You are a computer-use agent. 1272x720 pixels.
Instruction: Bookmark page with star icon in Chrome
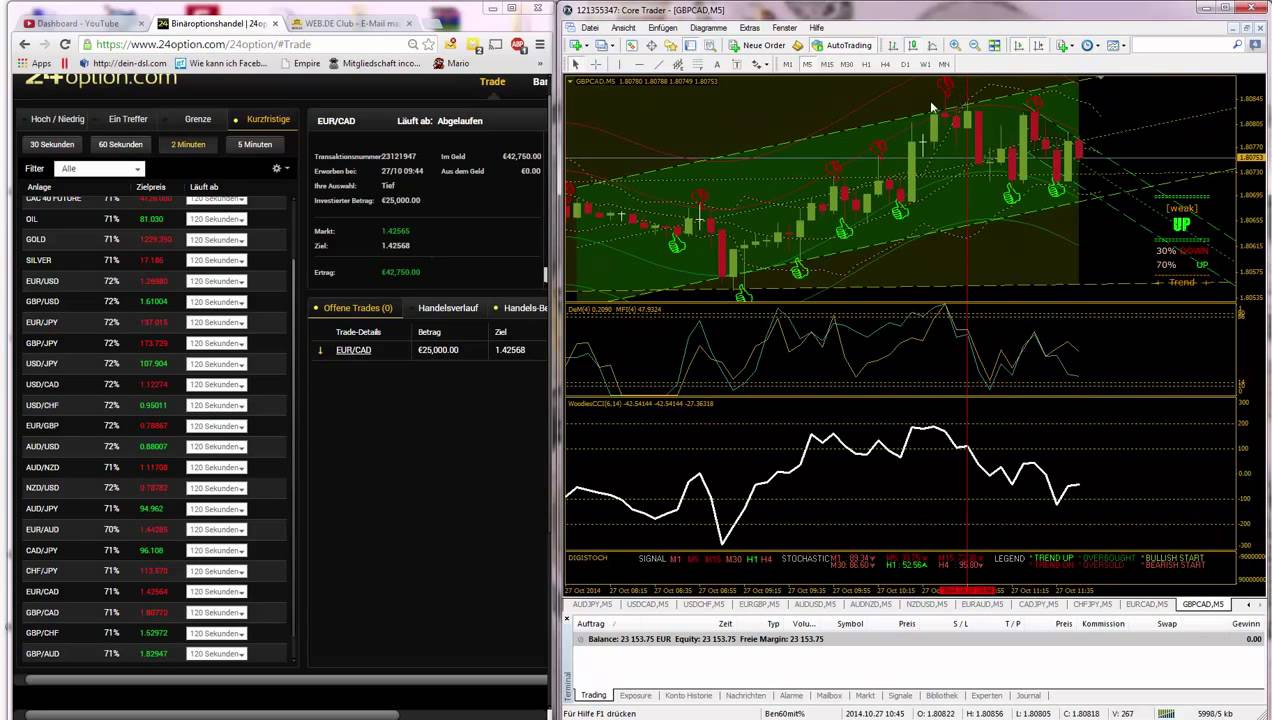point(429,44)
